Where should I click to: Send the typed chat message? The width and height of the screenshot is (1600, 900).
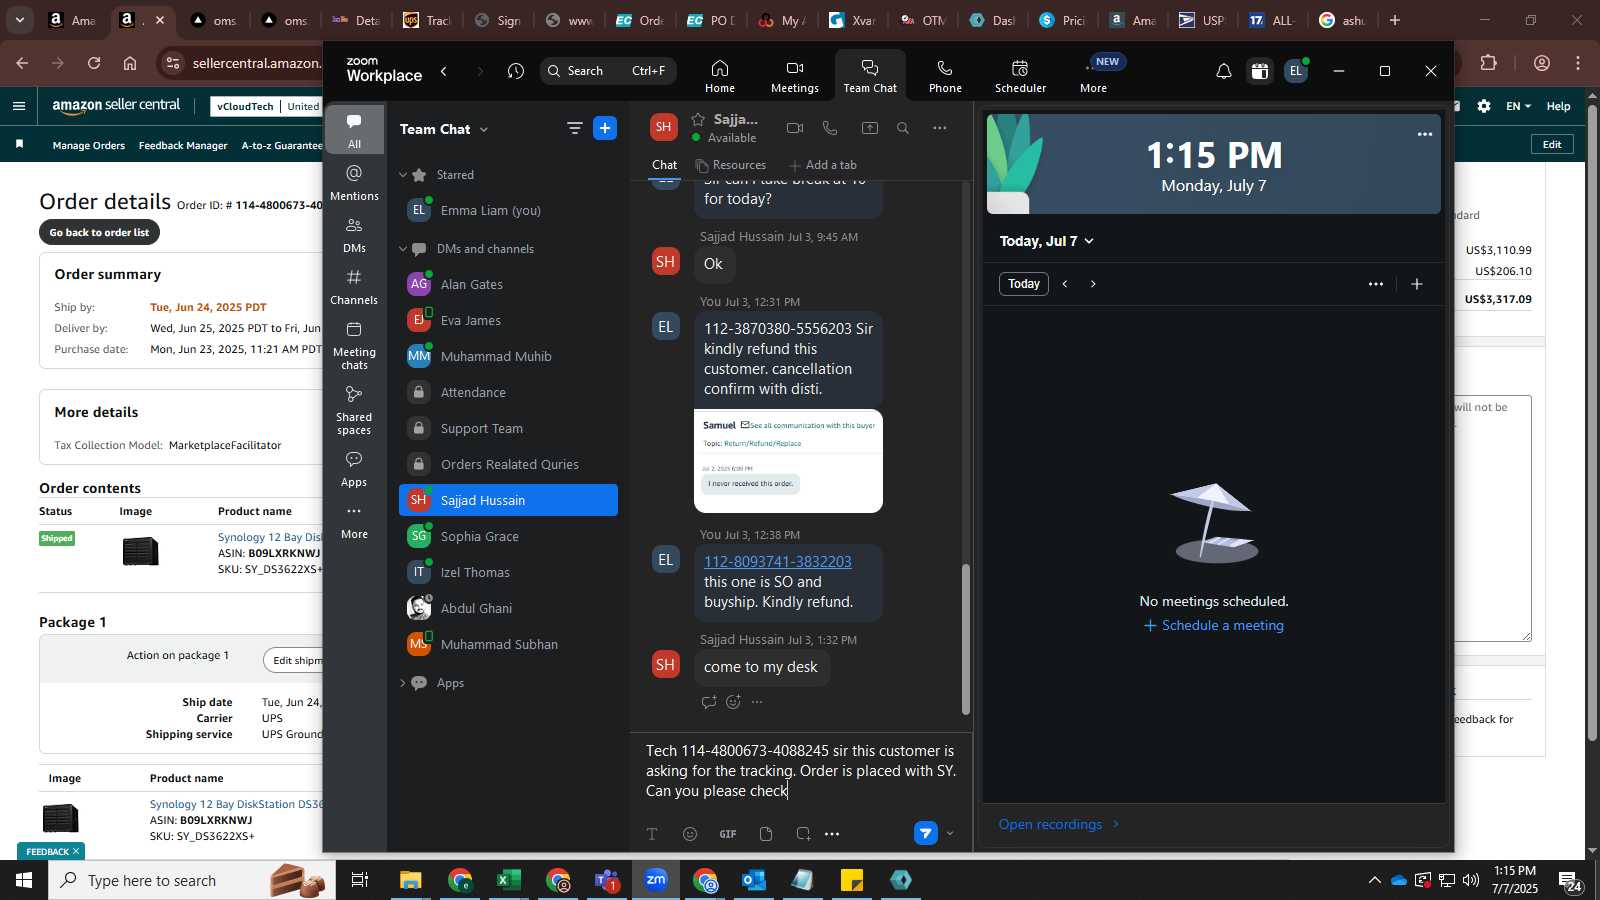click(x=926, y=833)
